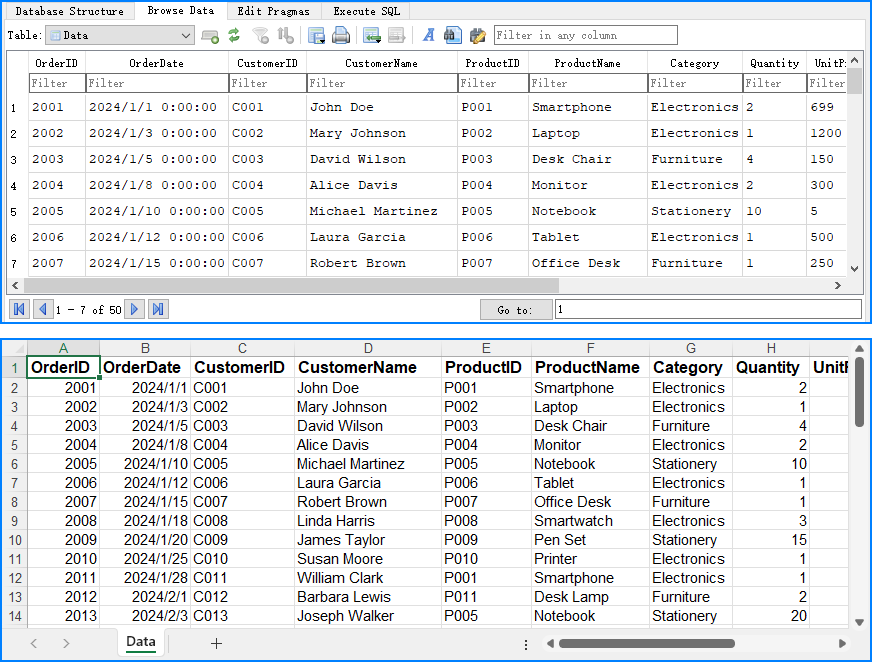Print the current table
The width and height of the screenshot is (872, 662).
(x=339, y=35)
